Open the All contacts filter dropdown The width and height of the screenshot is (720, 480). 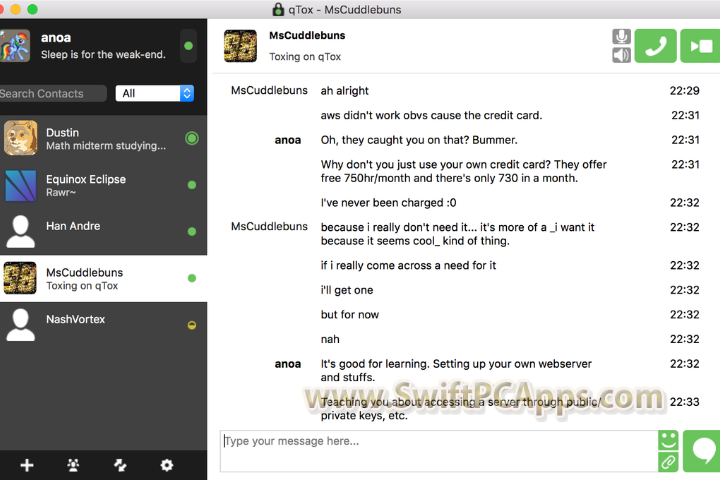tap(155, 93)
